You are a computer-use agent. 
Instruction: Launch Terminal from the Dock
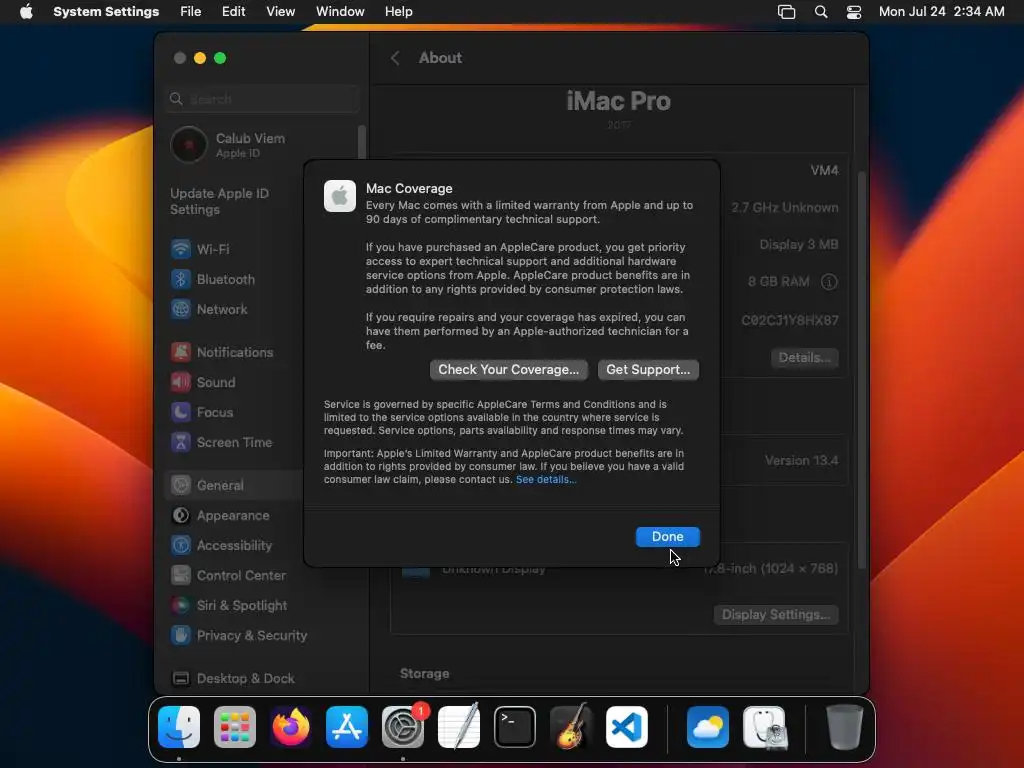click(515, 727)
